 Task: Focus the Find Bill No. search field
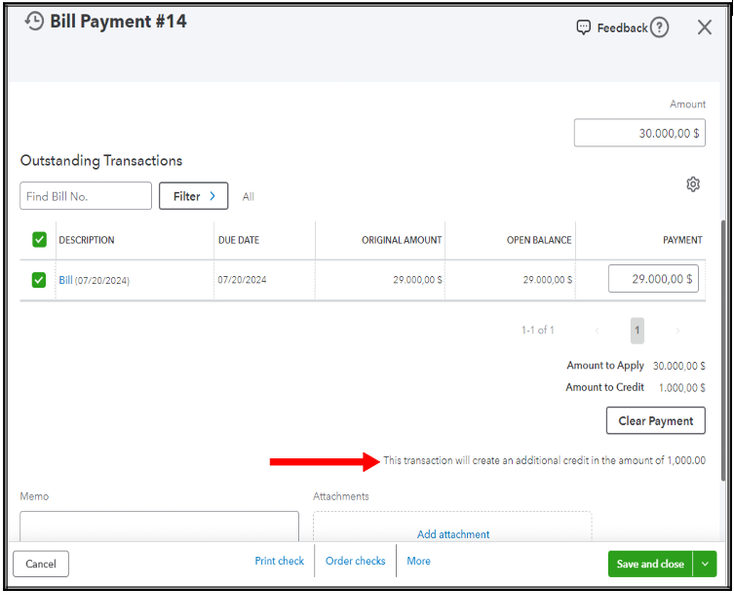coord(86,196)
